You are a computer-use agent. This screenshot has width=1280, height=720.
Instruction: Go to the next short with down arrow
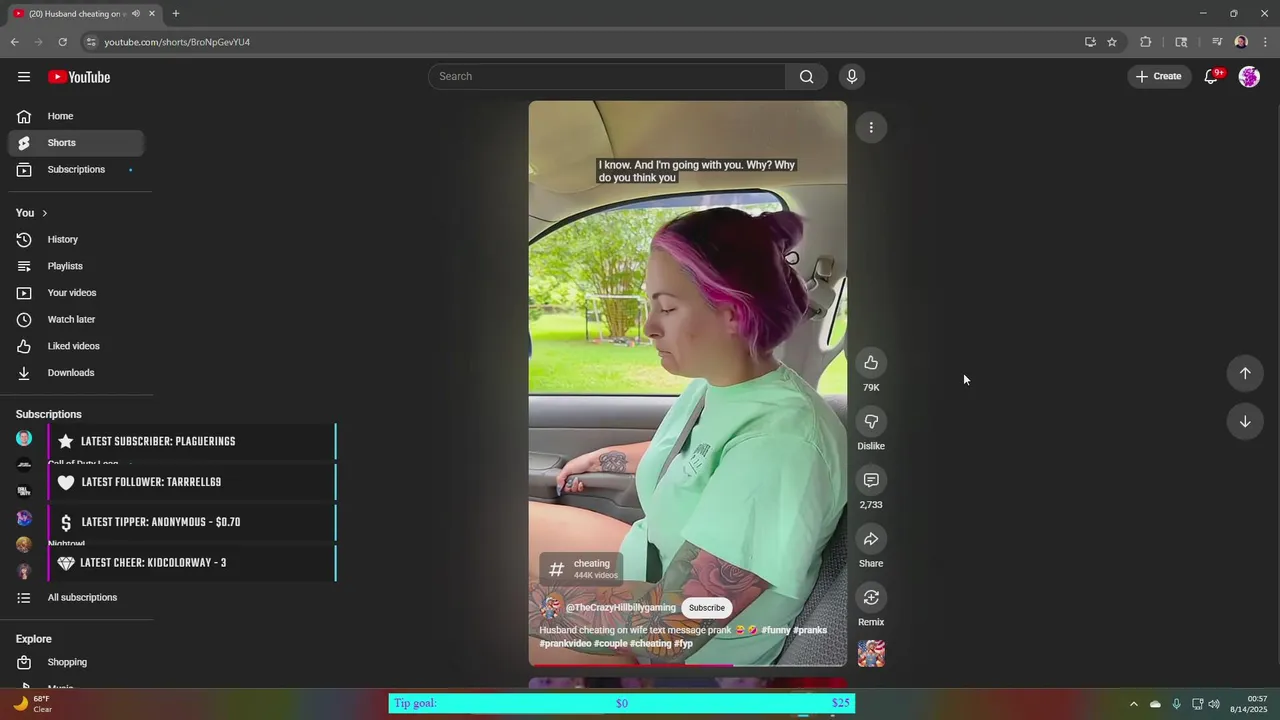coord(1245,422)
